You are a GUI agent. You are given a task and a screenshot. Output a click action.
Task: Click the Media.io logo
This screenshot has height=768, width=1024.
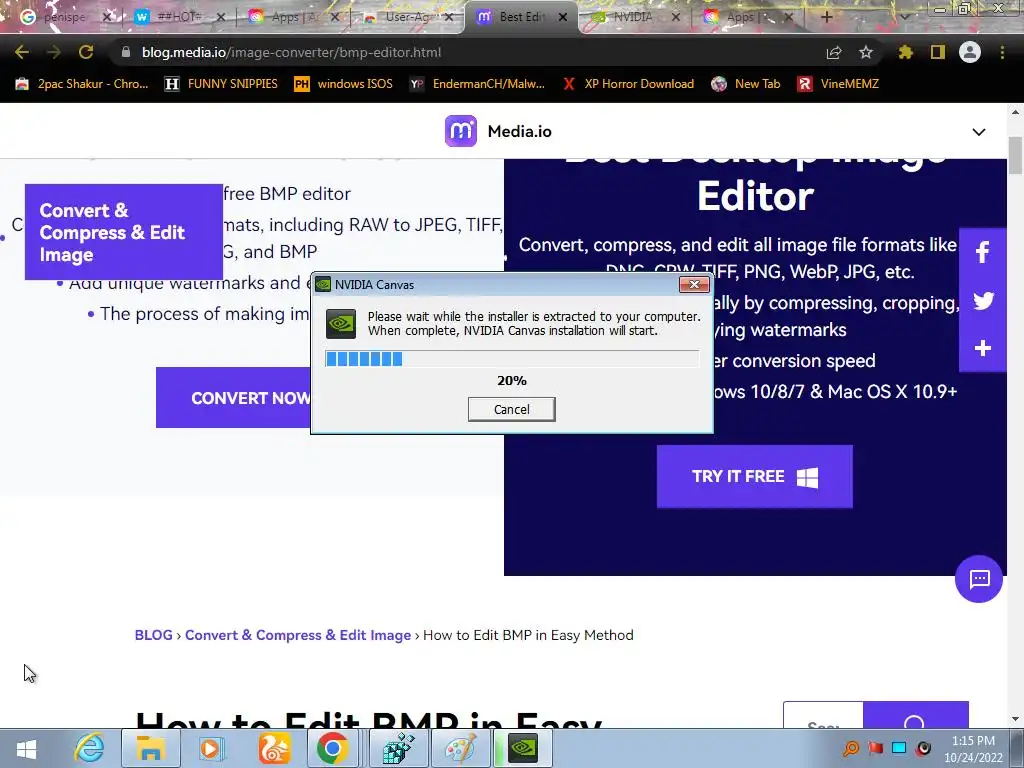[498, 131]
